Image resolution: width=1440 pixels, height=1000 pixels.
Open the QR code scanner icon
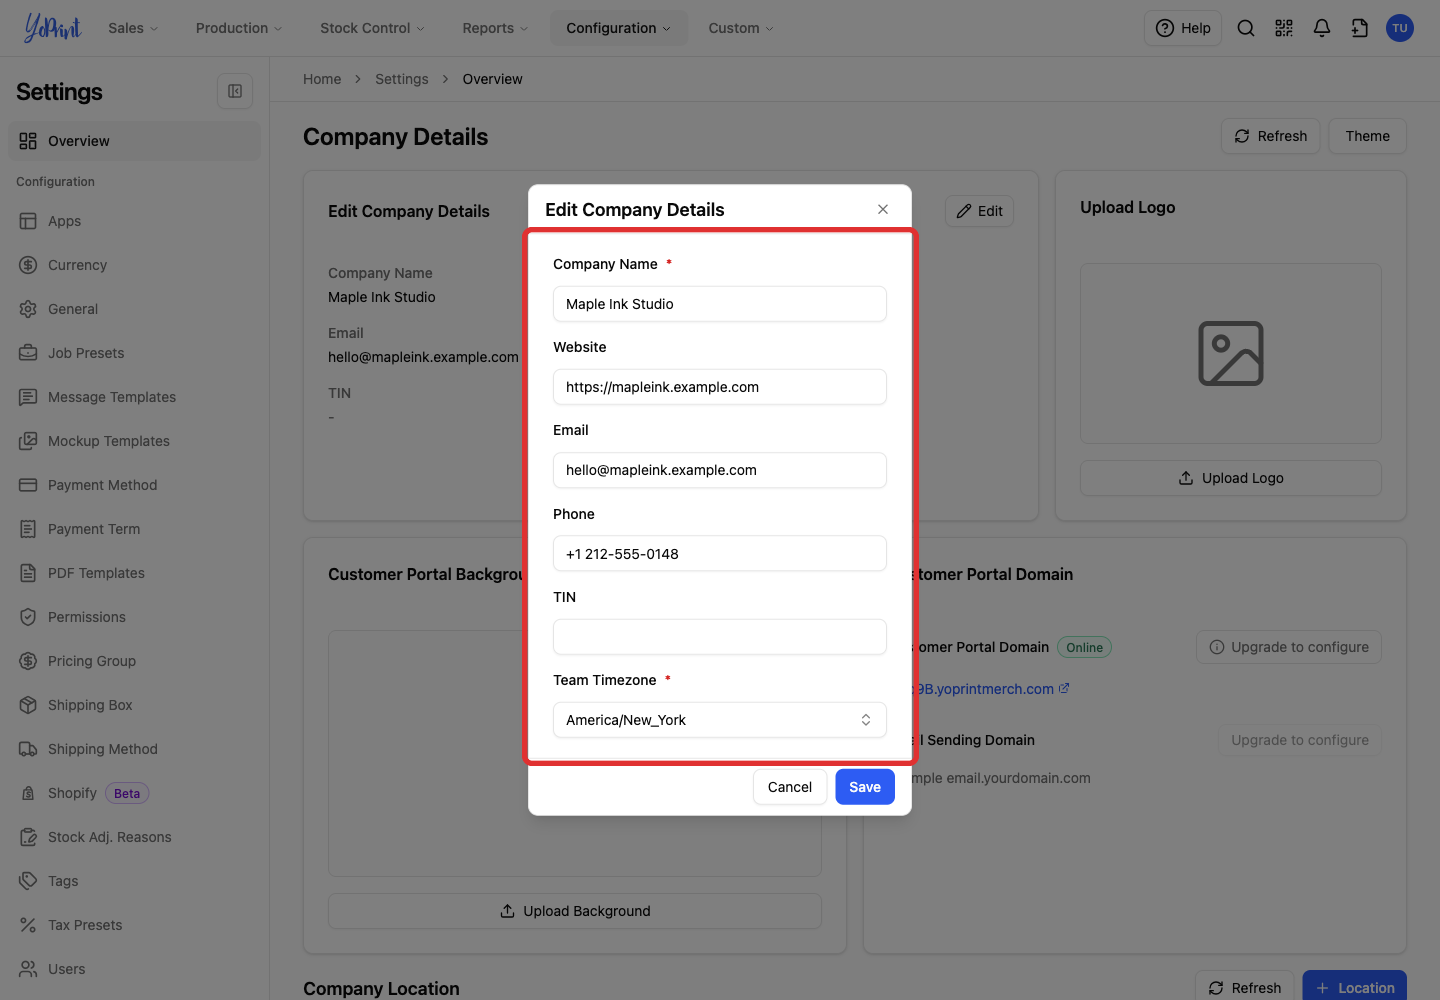(x=1284, y=28)
